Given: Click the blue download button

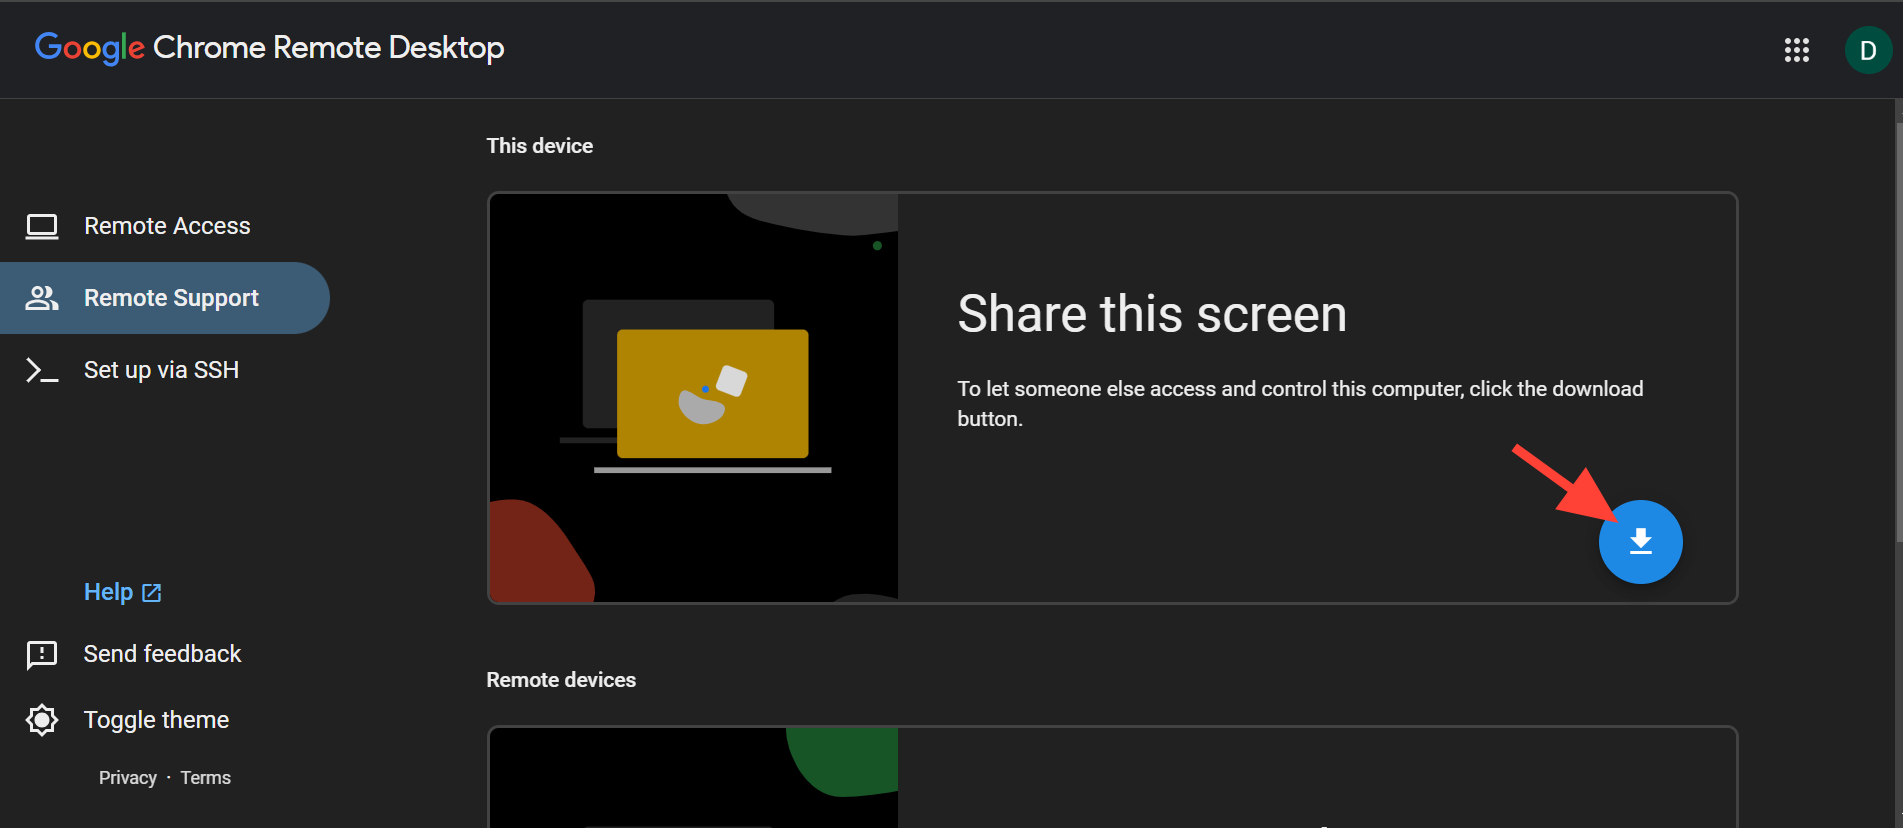Looking at the screenshot, I should (x=1640, y=542).
